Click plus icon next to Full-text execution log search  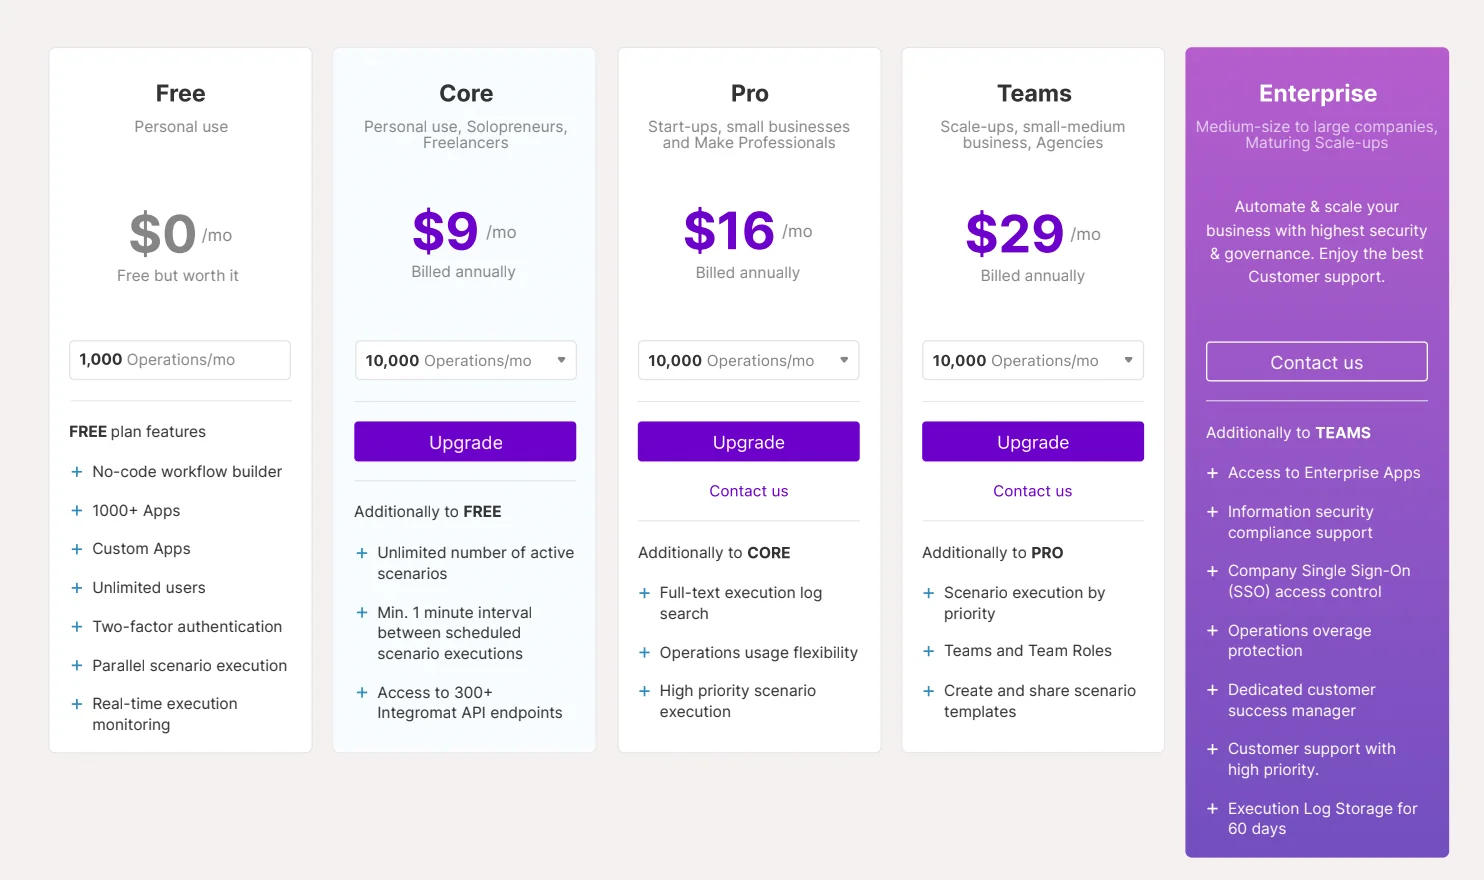point(645,593)
